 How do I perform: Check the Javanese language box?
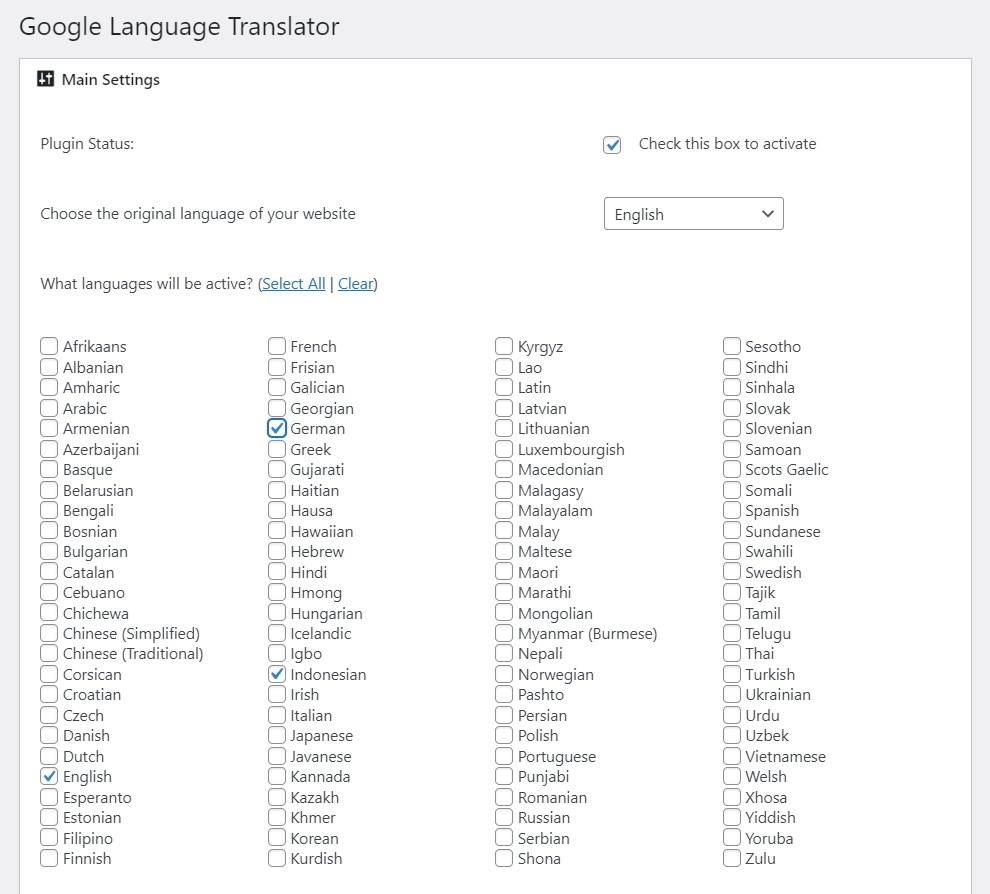tap(277, 756)
